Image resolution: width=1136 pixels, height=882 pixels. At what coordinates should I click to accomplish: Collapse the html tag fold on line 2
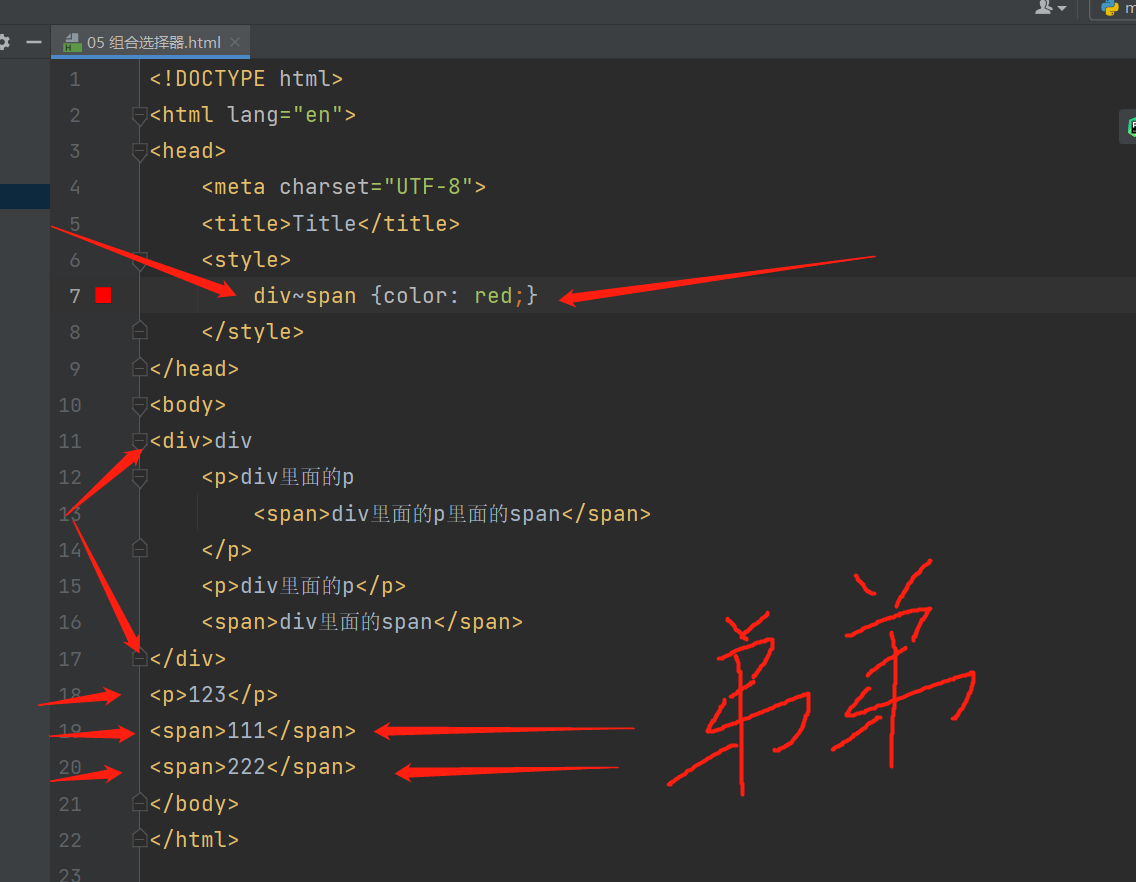pyautogui.click(x=140, y=115)
